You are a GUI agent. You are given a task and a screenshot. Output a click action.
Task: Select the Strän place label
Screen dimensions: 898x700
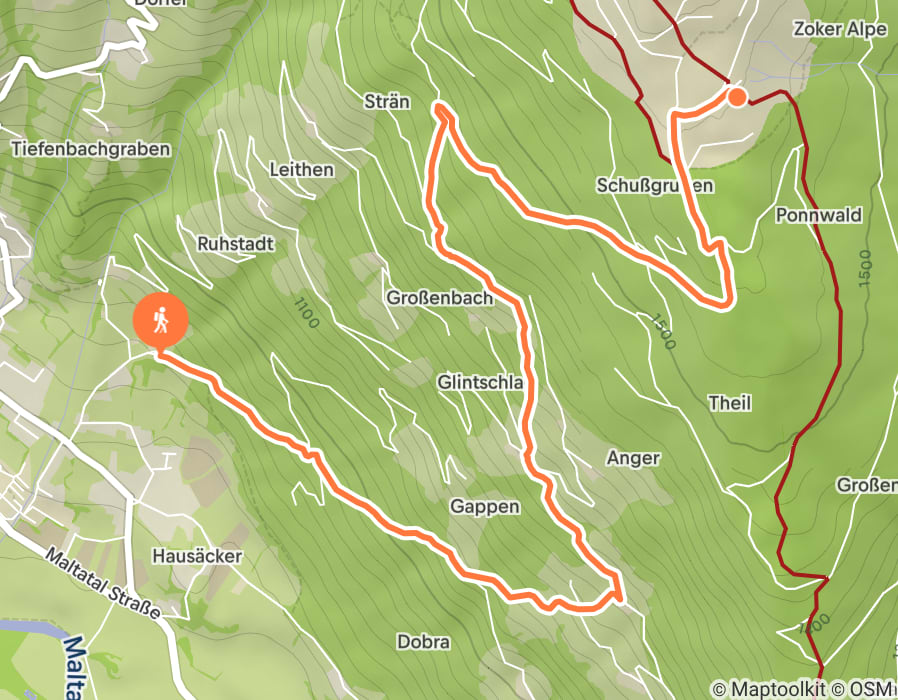[387, 102]
